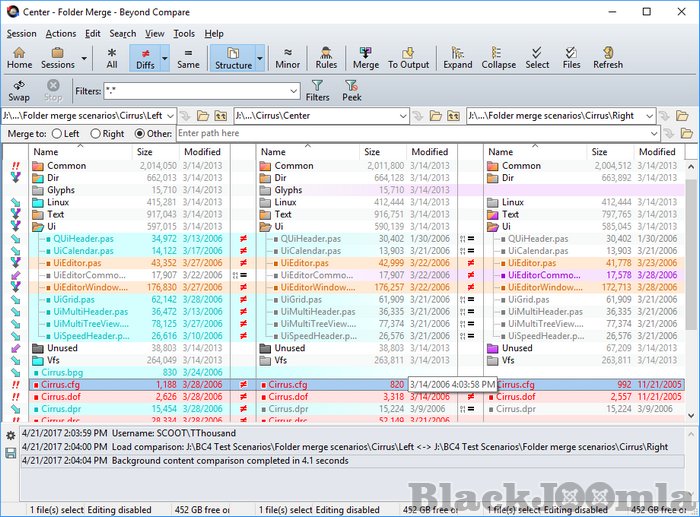Select the Minor differences toolbar icon
Viewport: 700px width, 517px height.
click(x=287, y=57)
